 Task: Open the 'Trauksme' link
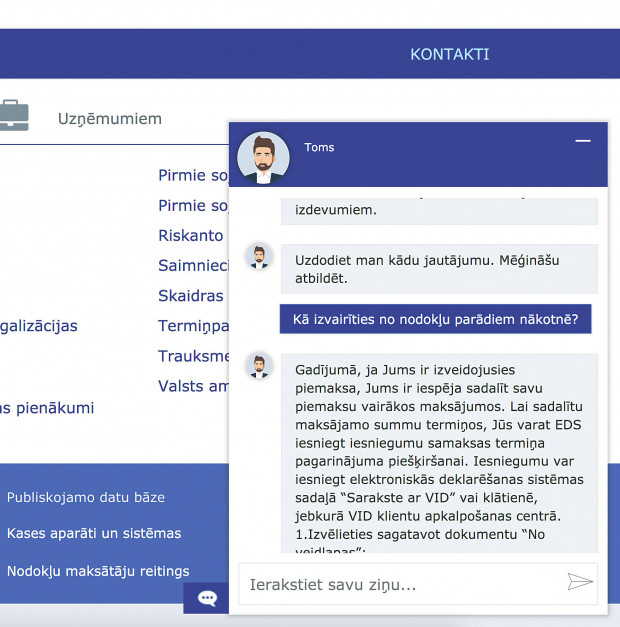tap(193, 356)
